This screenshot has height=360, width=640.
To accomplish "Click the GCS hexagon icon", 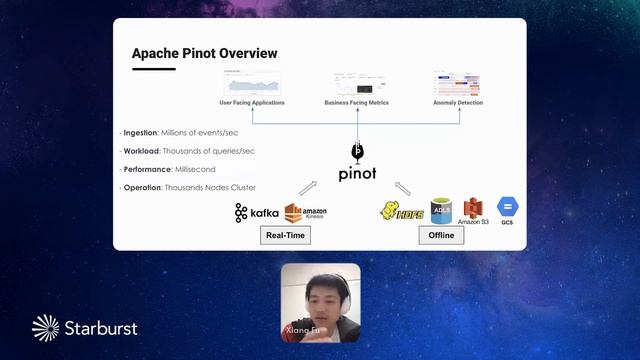I will [507, 207].
